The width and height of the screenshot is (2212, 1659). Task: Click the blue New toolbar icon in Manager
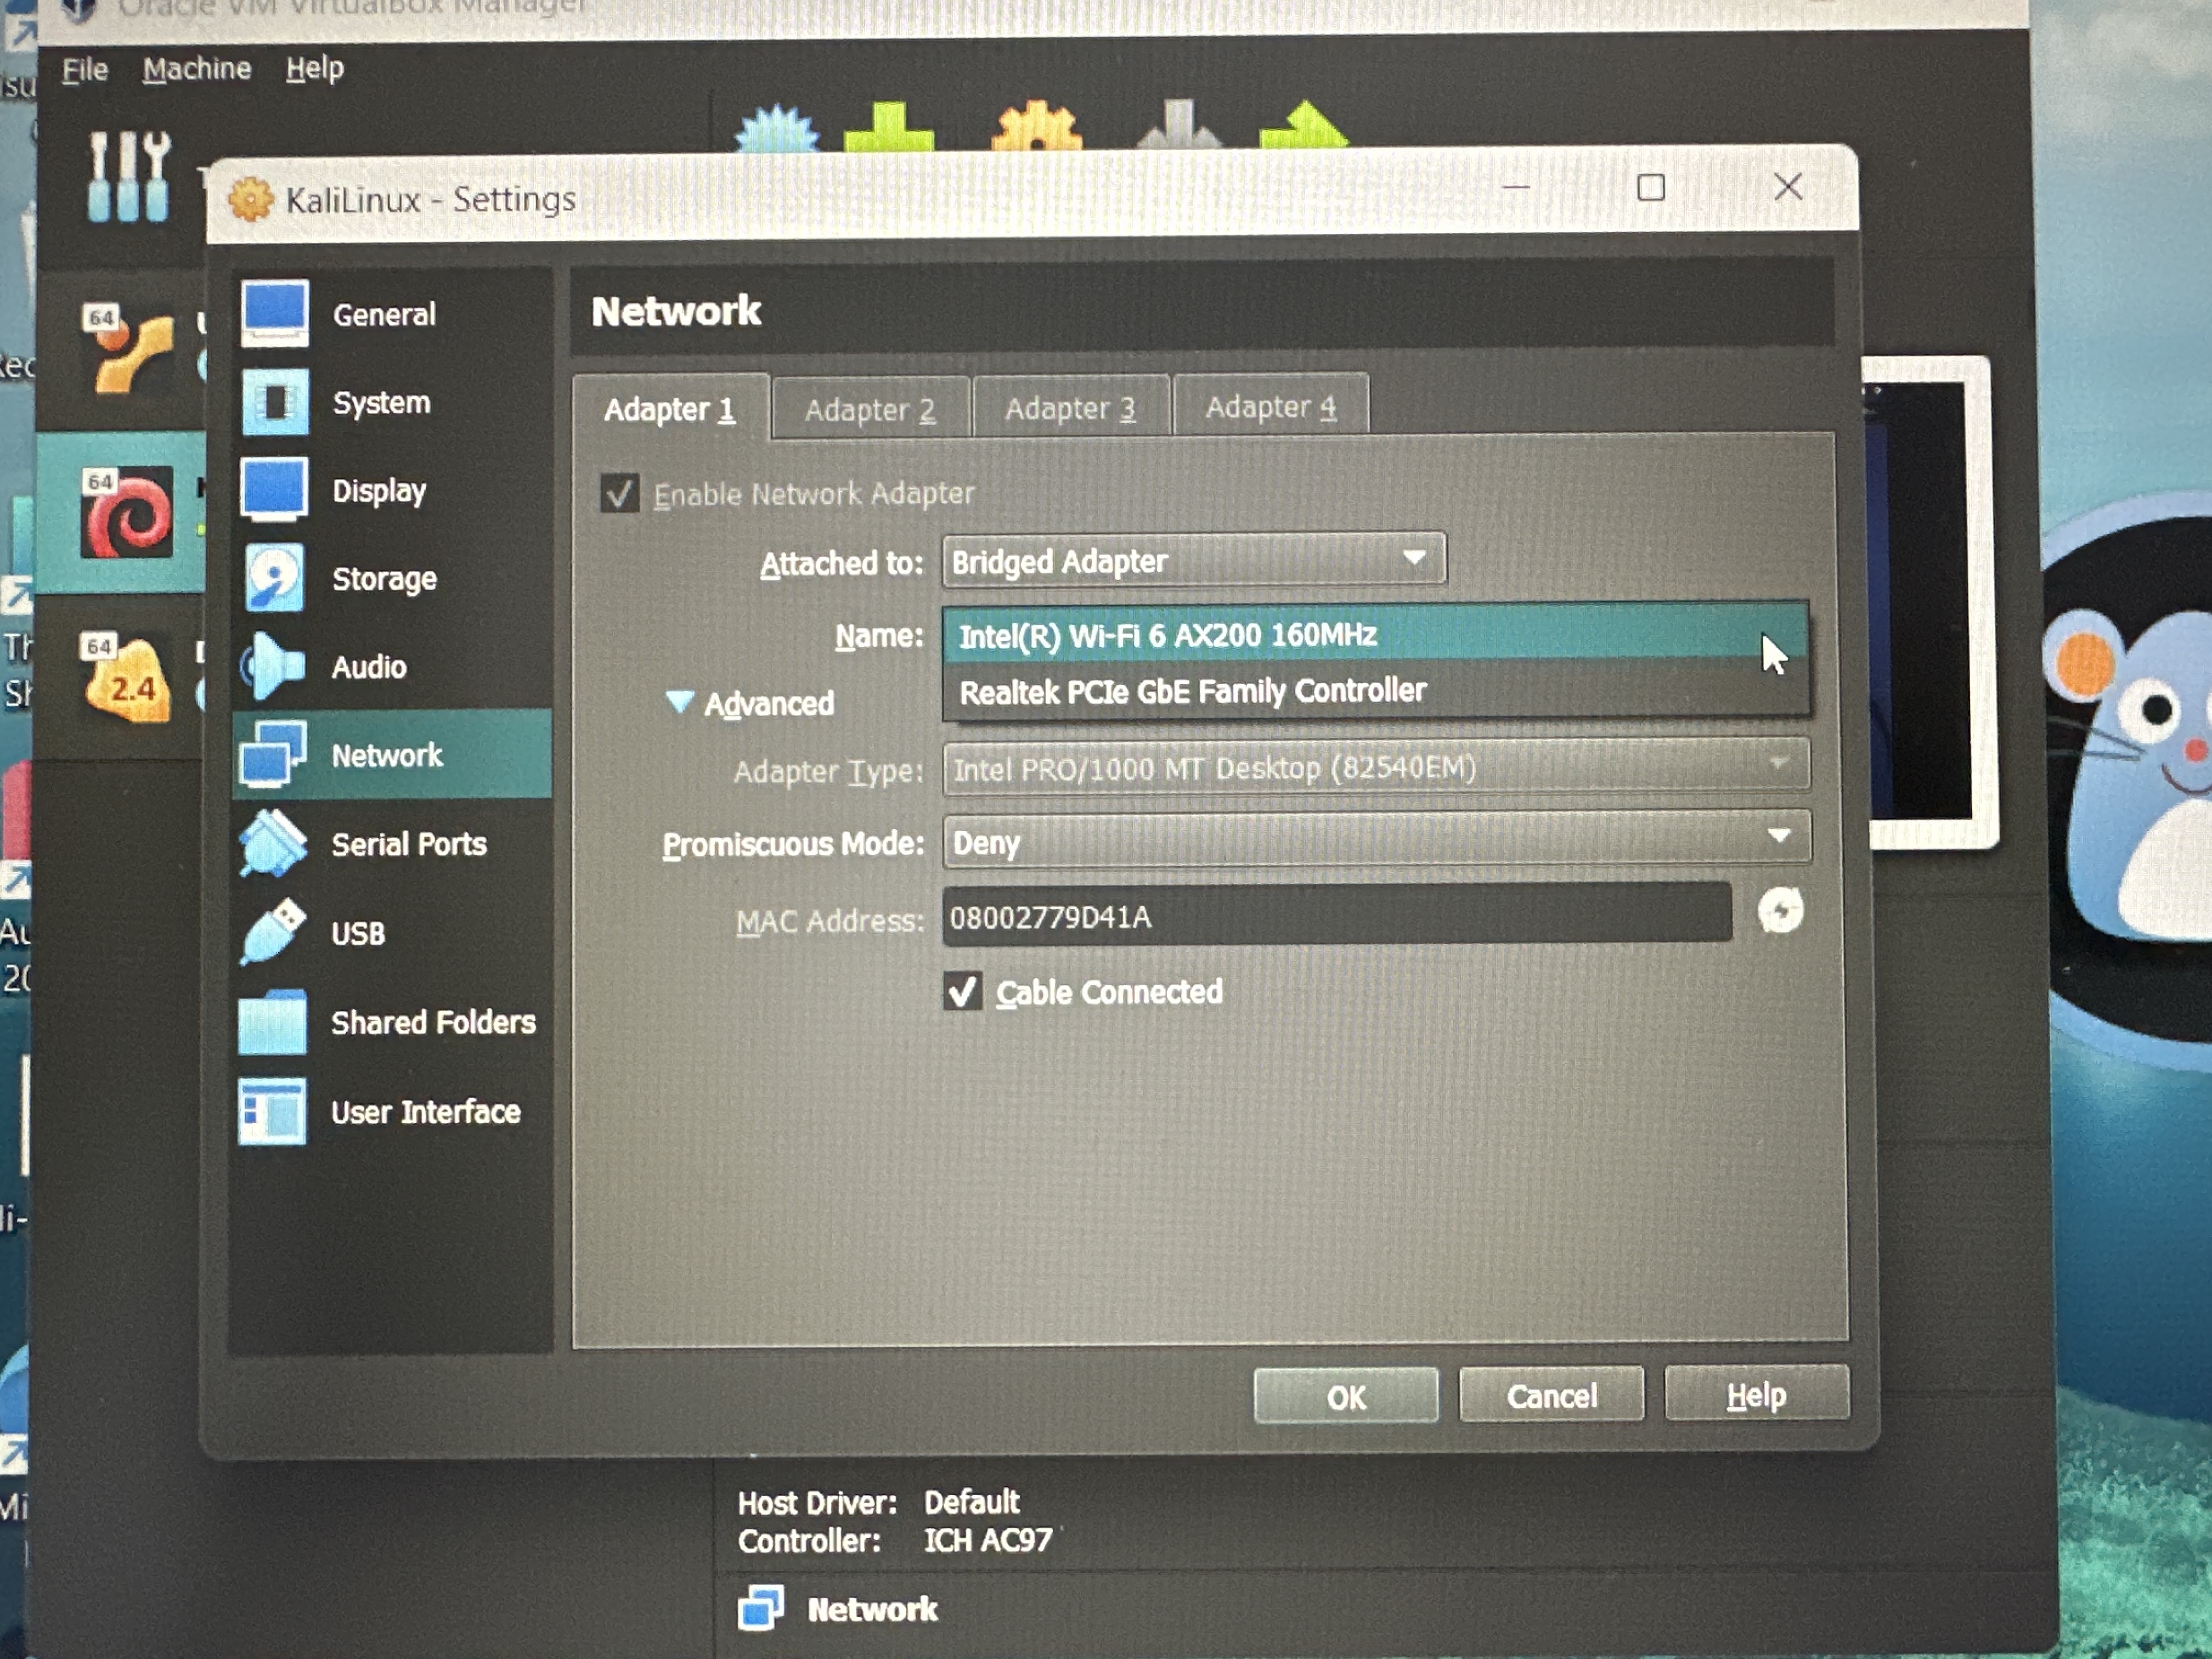click(x=777, y=127)
